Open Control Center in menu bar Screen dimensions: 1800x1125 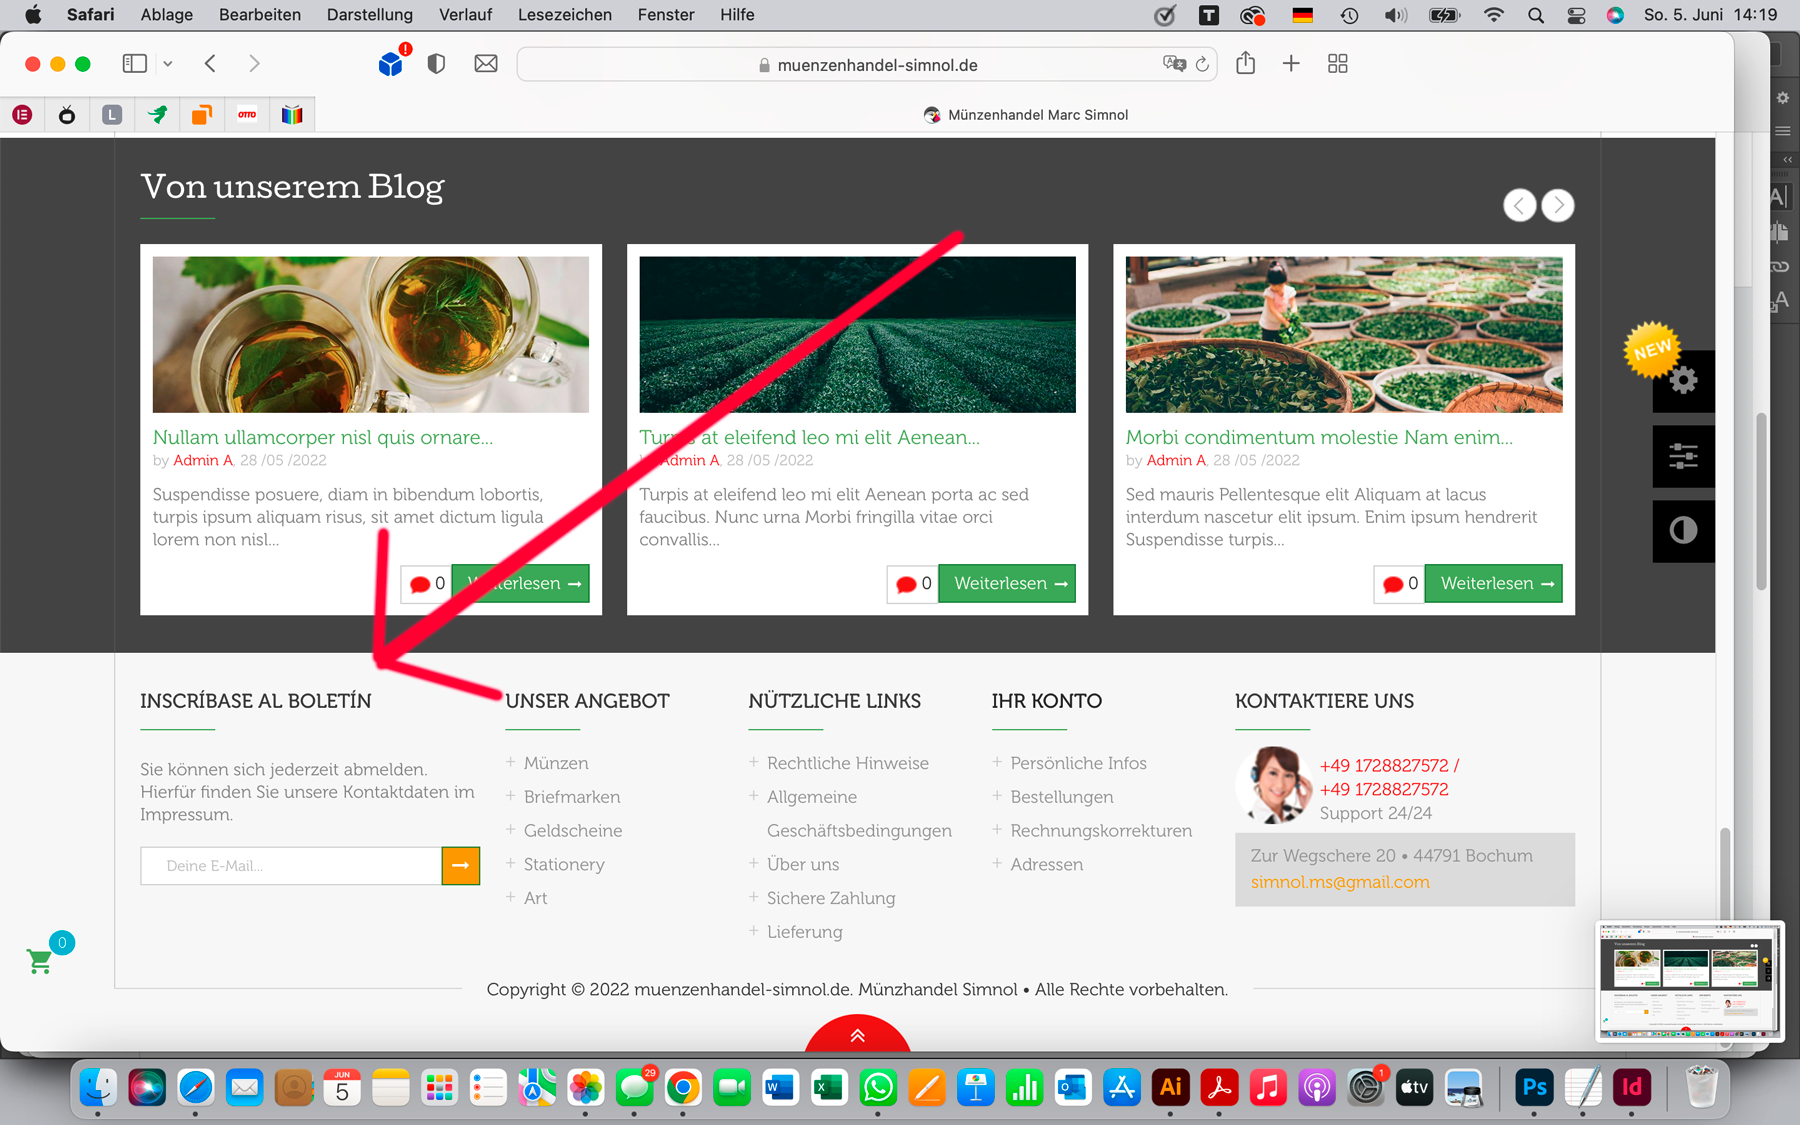(x=1576, y=15)
